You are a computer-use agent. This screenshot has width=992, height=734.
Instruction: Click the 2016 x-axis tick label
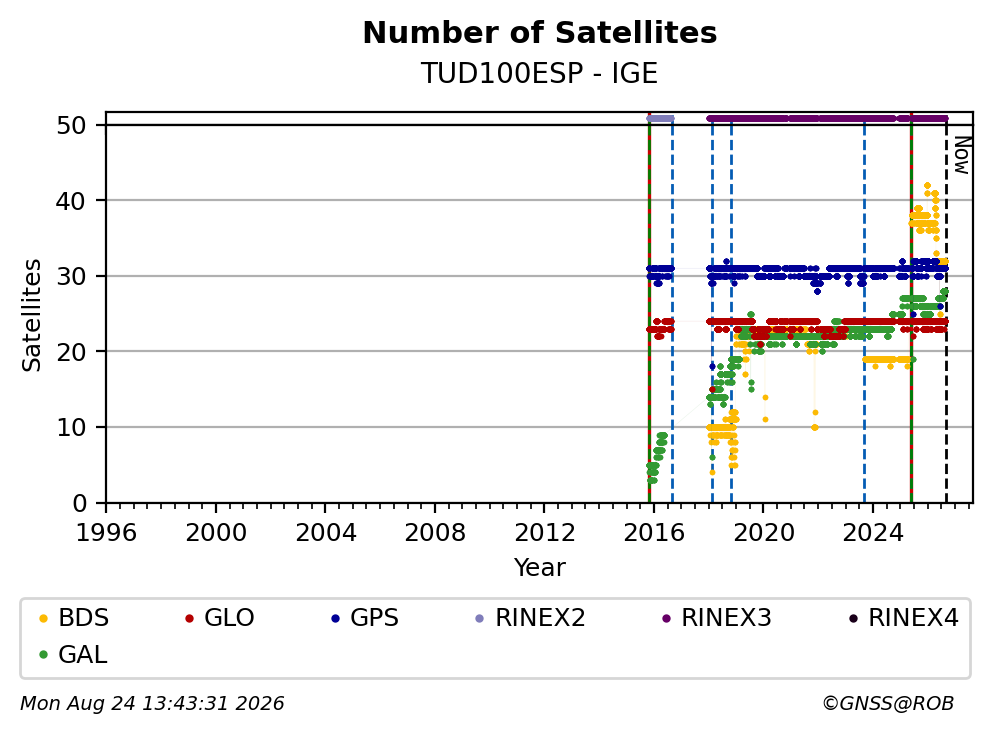[x=654, y=533]
